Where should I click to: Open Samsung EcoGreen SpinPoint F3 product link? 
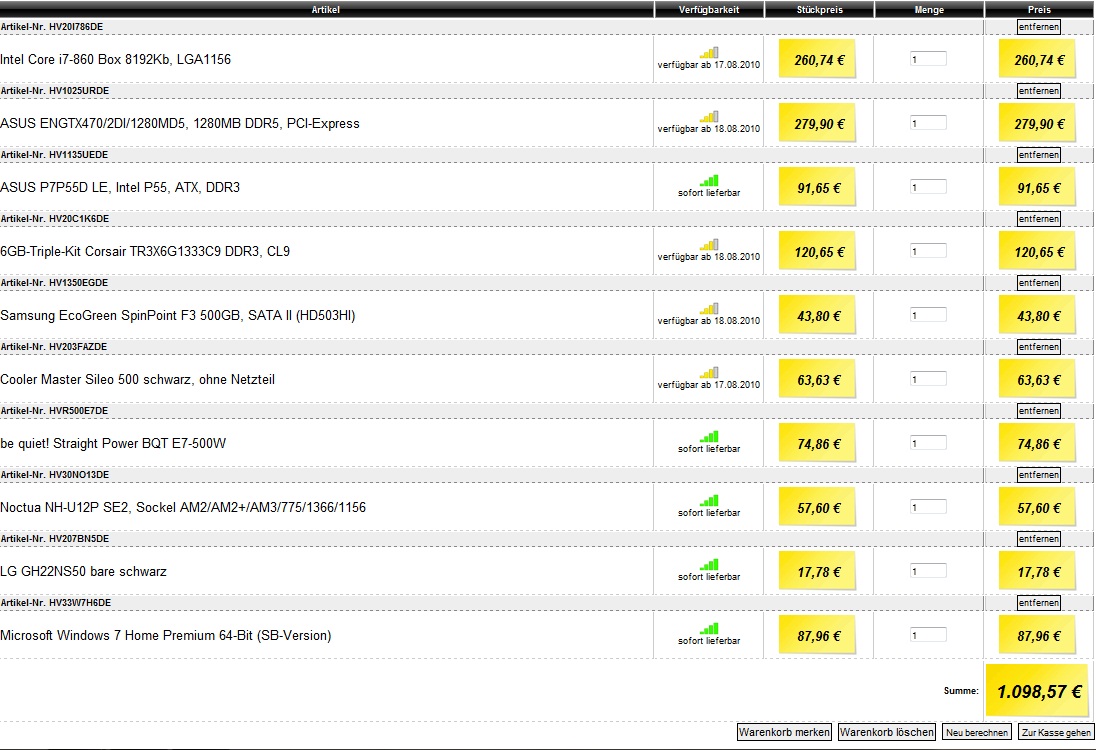click(178, 315)
